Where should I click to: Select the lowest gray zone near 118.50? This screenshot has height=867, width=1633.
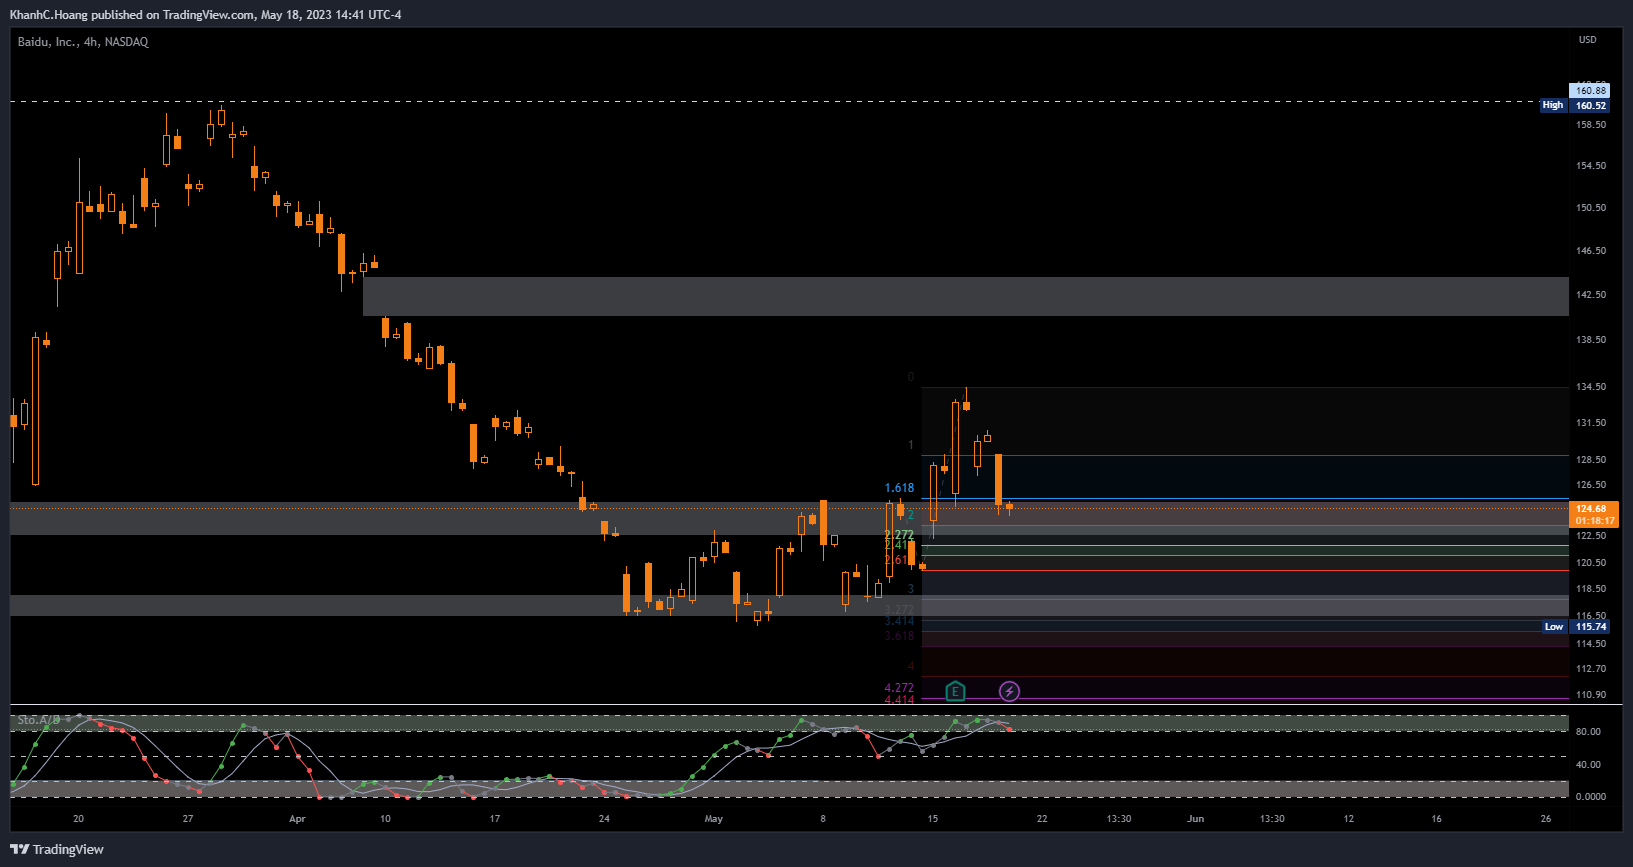pos(789,605)
